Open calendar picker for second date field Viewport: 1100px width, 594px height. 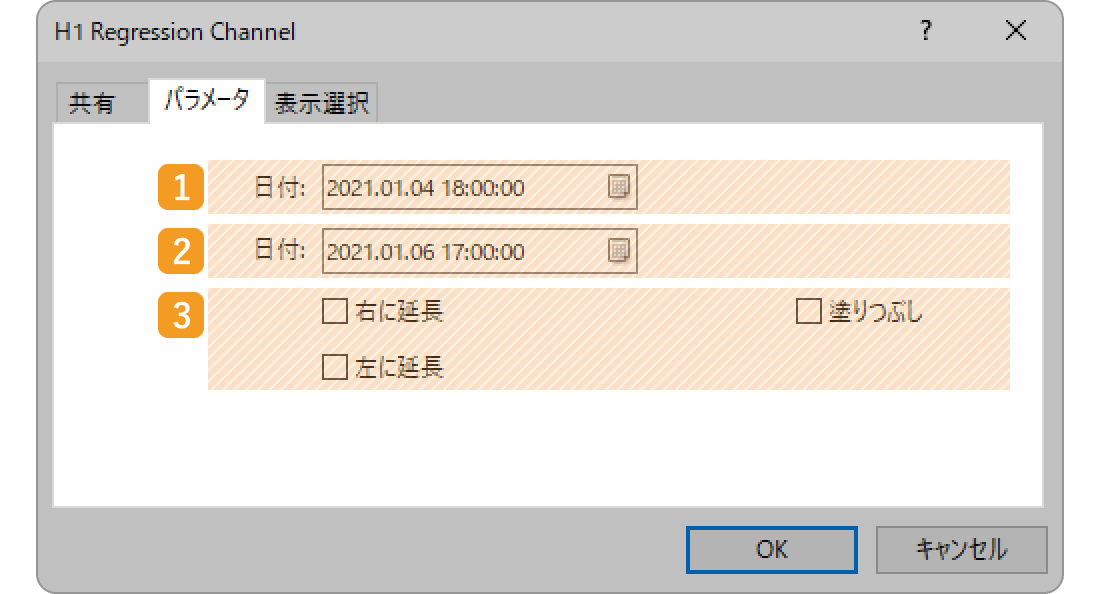click(x=618, y=250)
